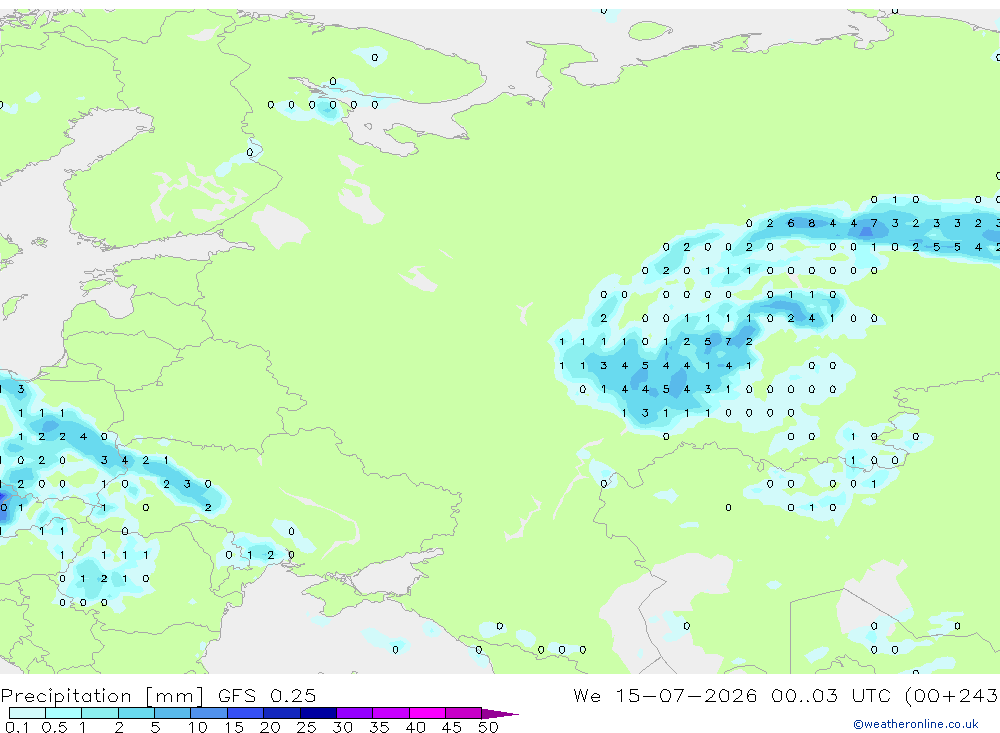Click the '25' legend scale label
Screen dimensions: 1000x733
[306, 727]
